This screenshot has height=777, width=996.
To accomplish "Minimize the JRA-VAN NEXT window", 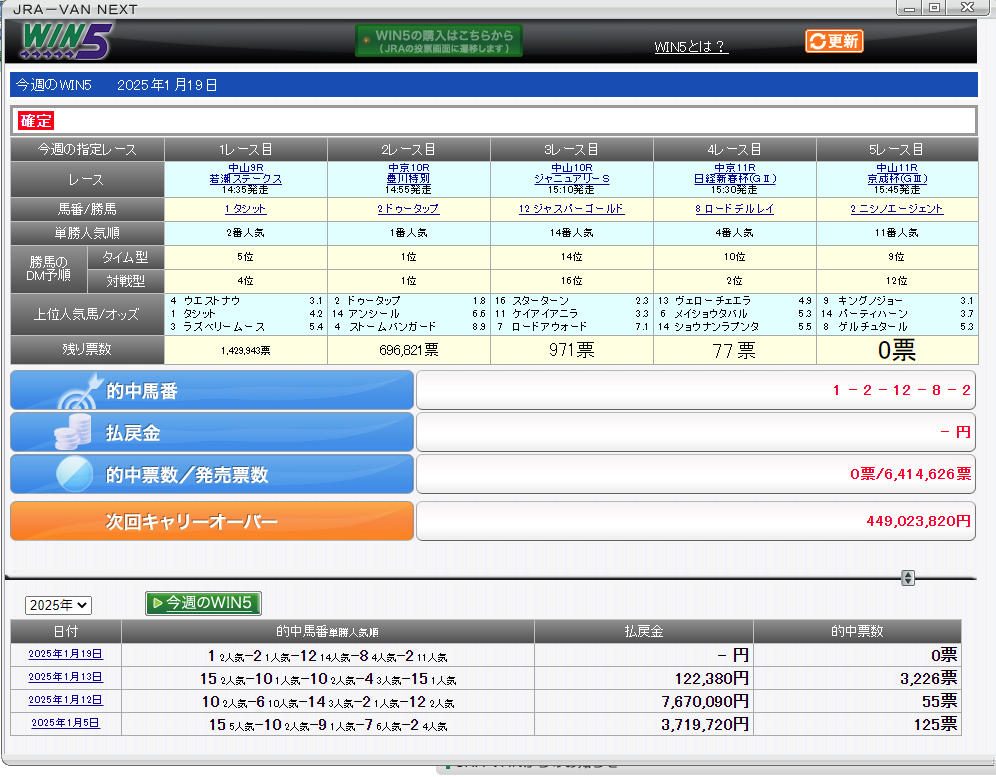I will pyautogui.click(x=909, y=8).
